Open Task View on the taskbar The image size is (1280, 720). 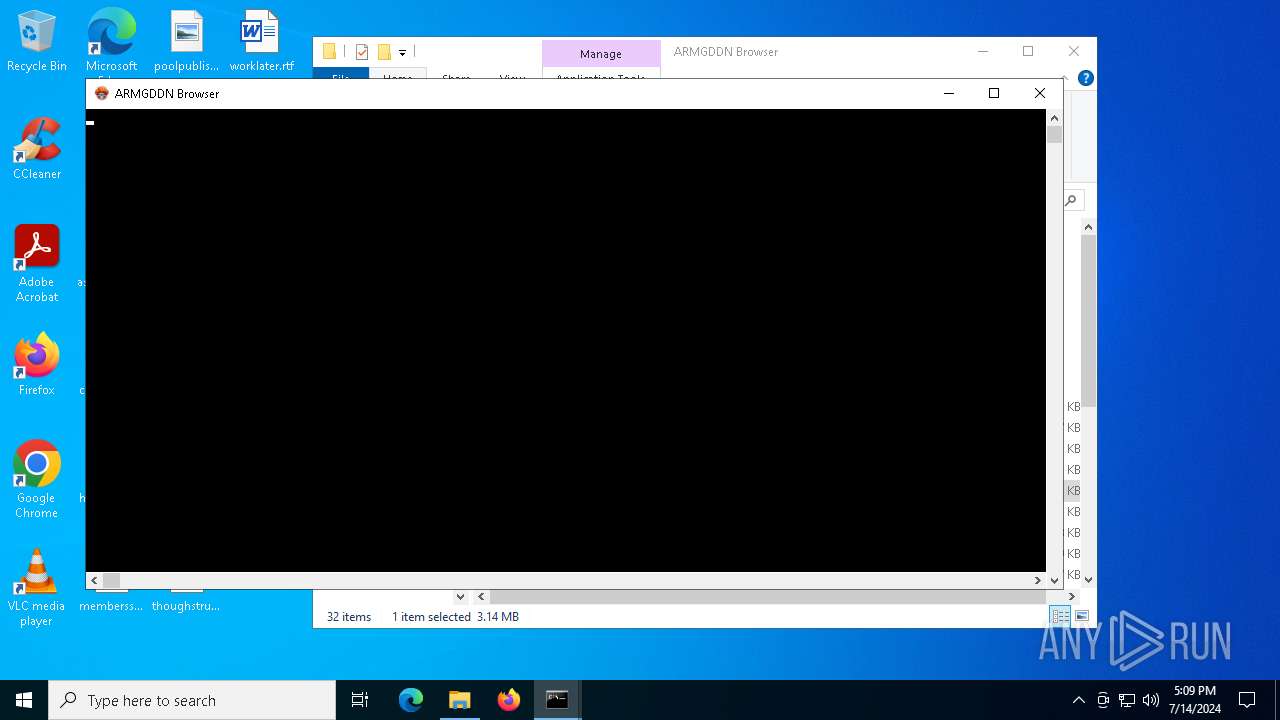point(360,700)
